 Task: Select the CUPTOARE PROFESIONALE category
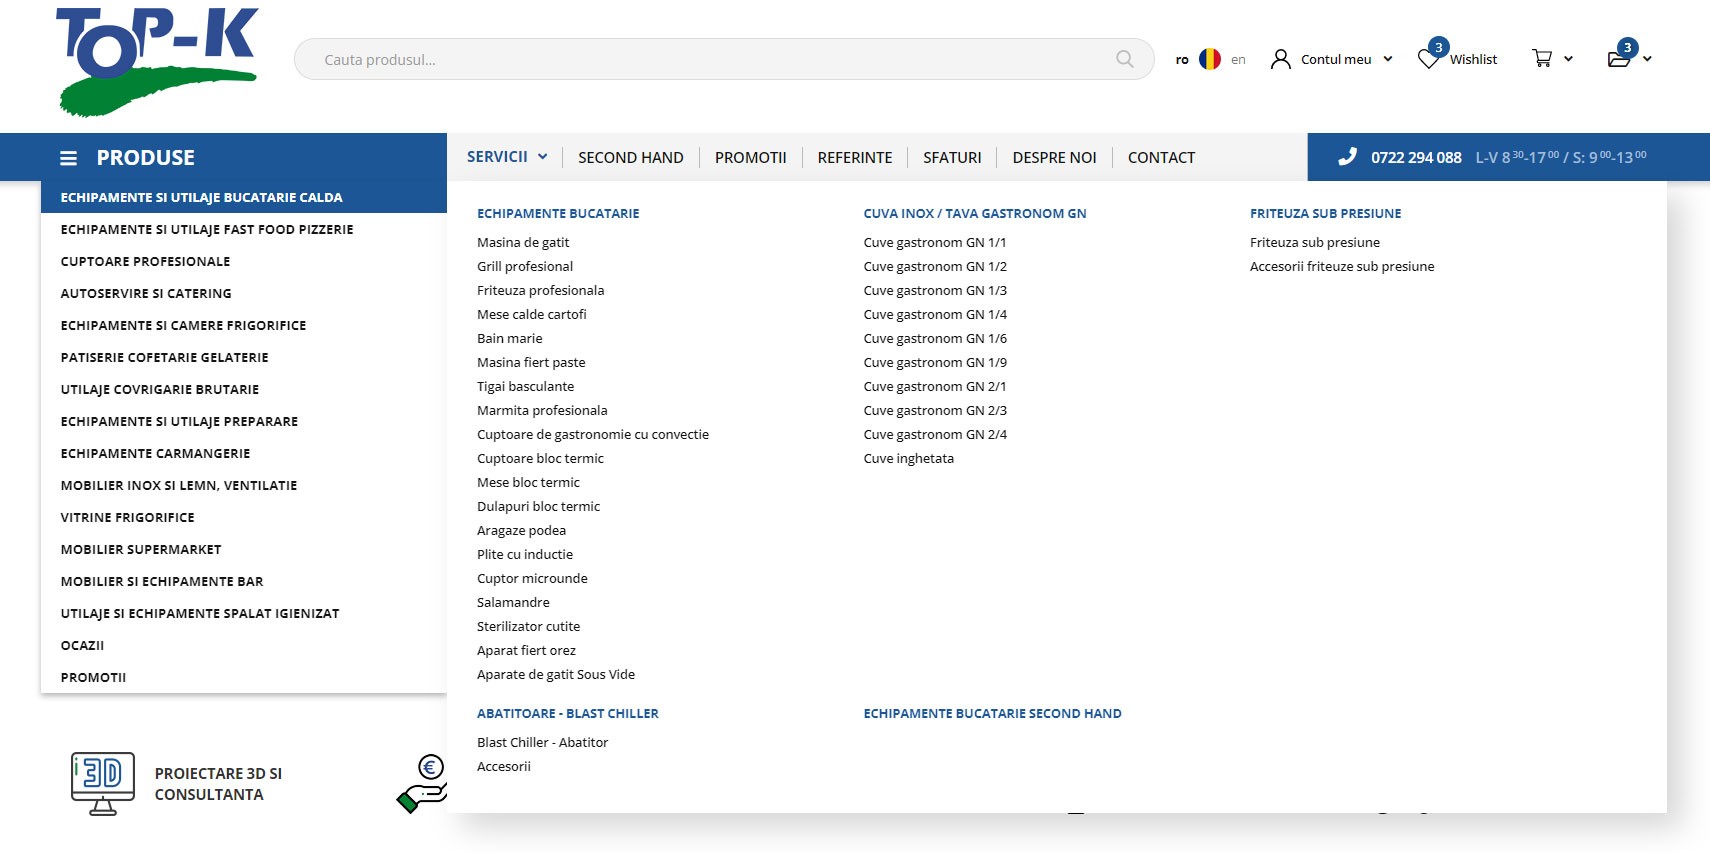click(x=145, y=261)
